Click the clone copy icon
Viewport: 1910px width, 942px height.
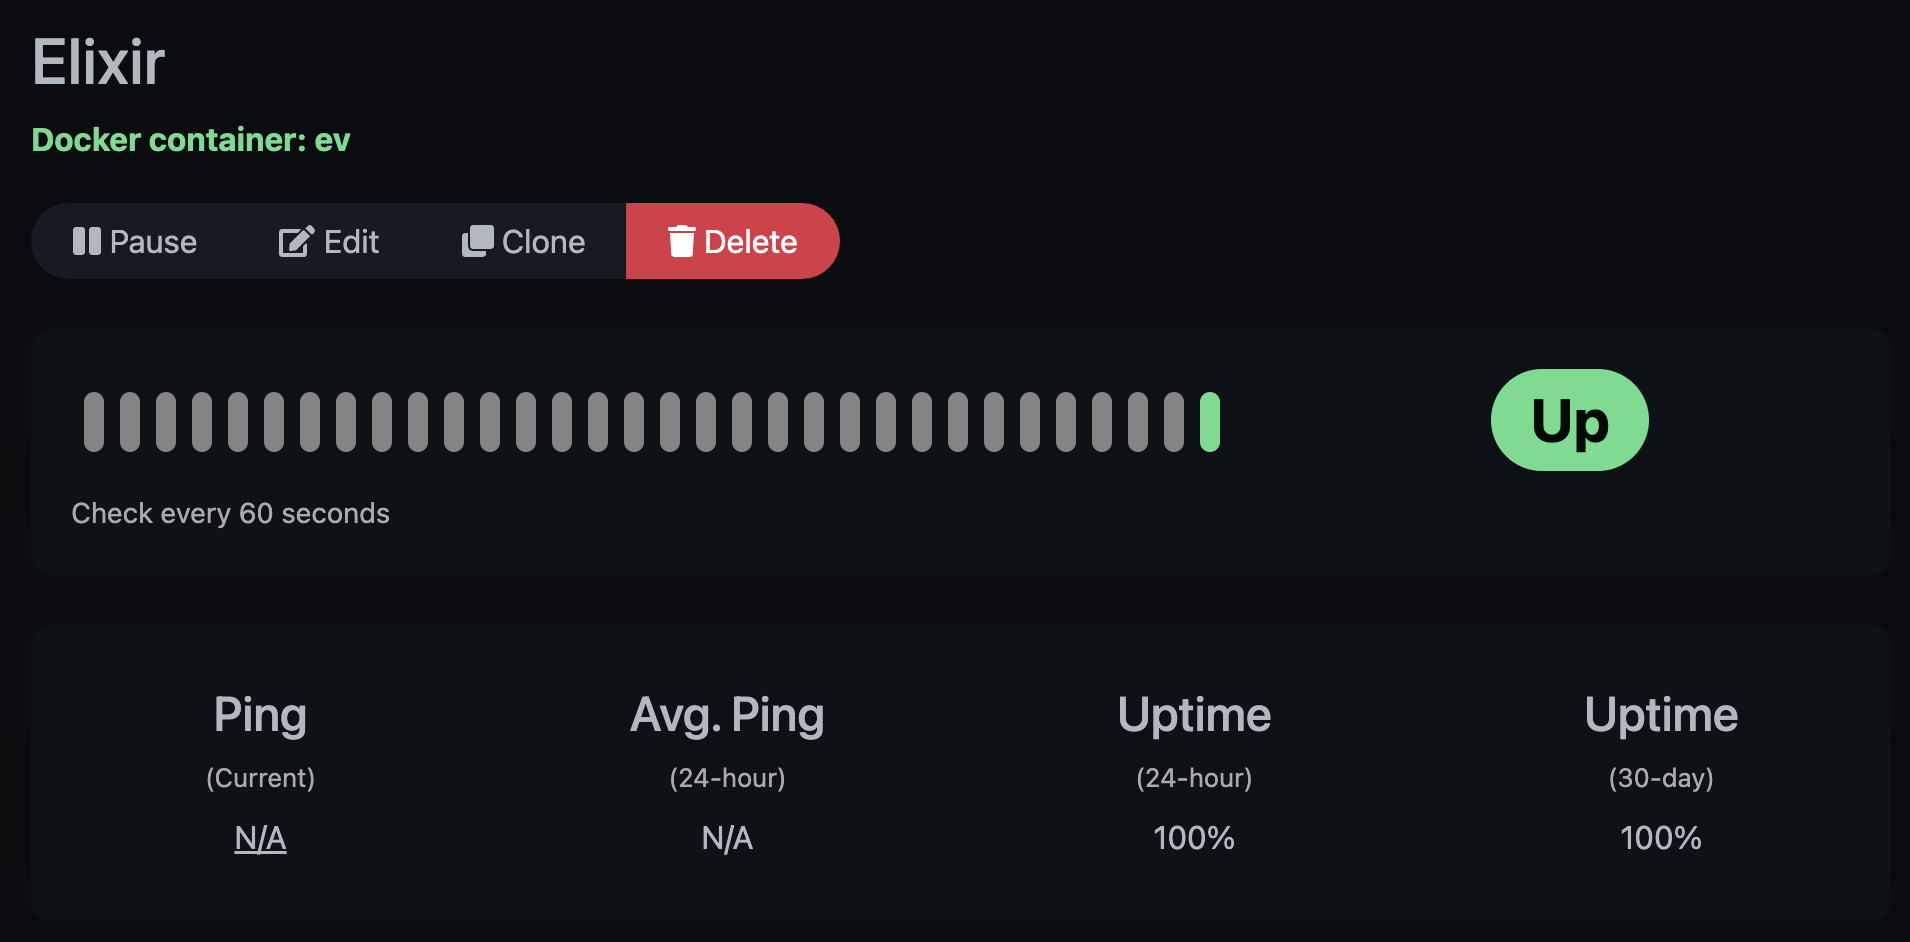tap(478, 241)
